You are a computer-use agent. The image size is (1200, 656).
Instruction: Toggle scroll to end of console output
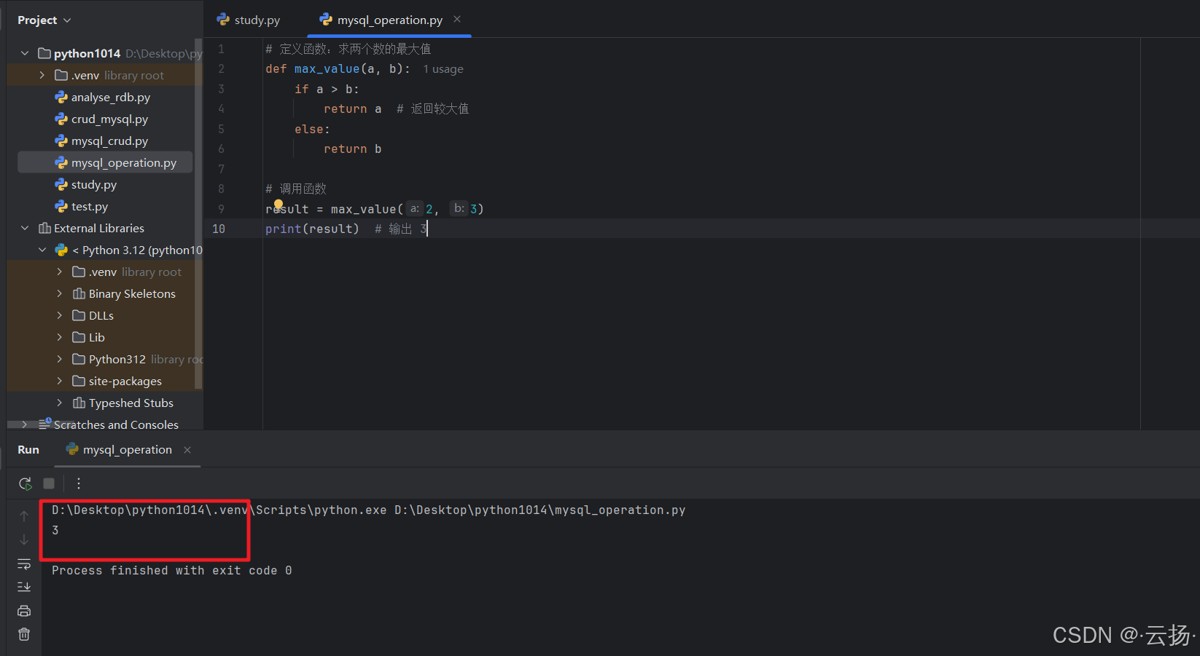[24, 587]
